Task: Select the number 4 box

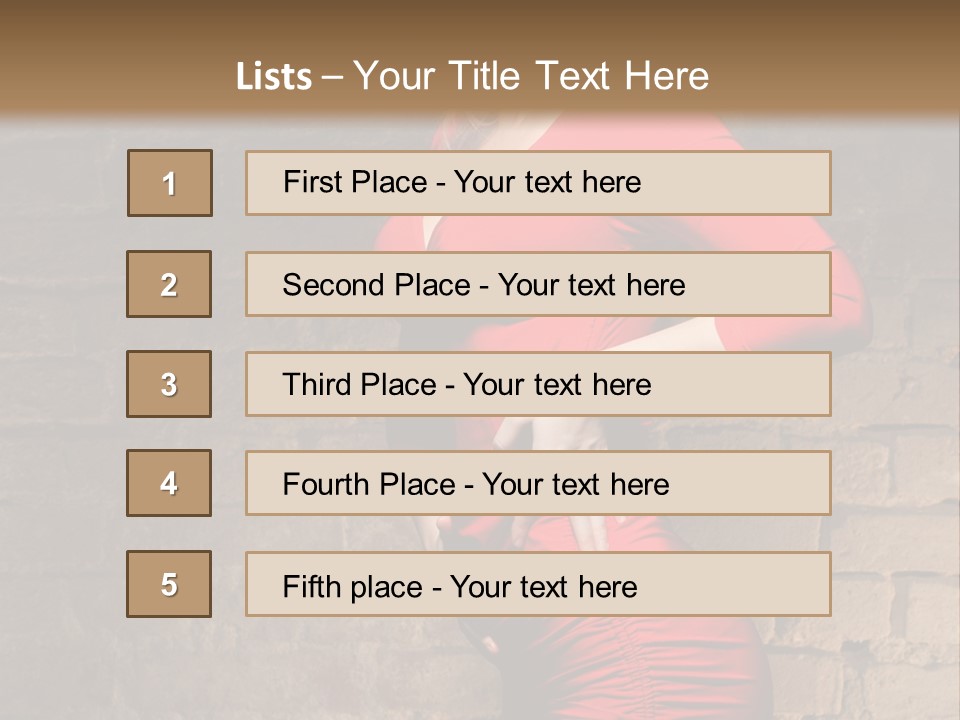Action: [169, 483]
